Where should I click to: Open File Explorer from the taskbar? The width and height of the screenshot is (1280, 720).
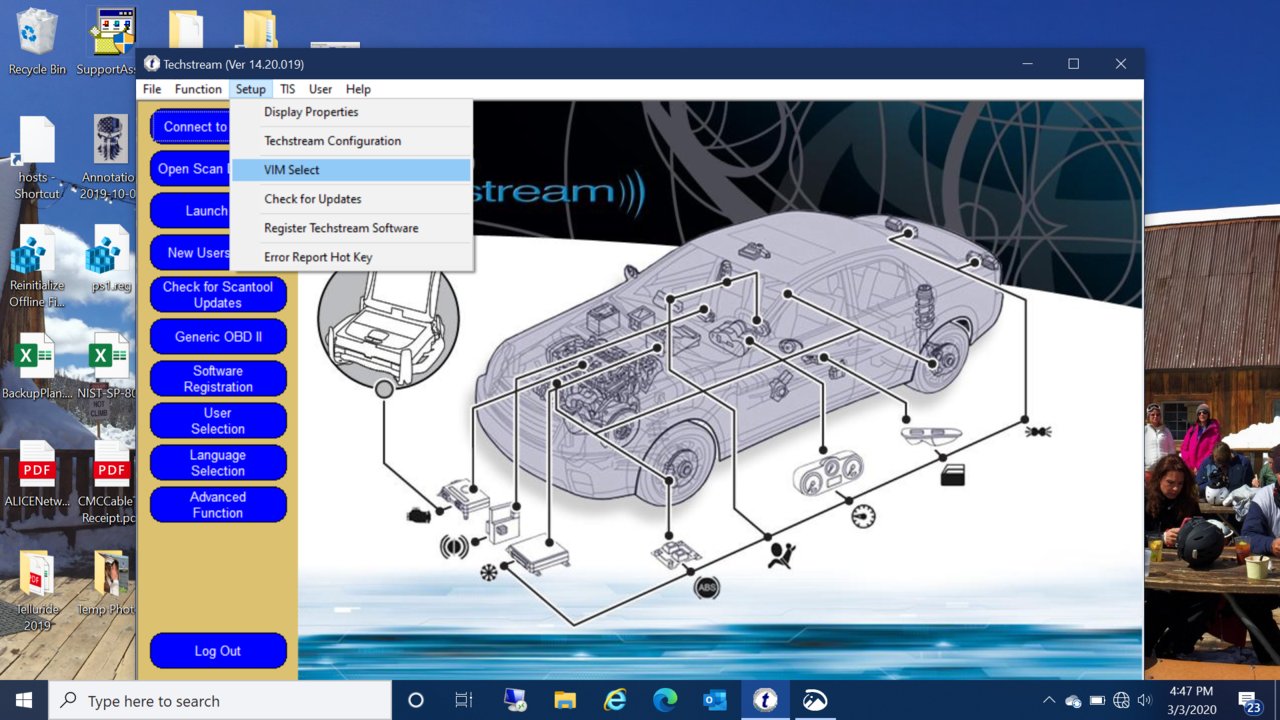click(565, 700)
